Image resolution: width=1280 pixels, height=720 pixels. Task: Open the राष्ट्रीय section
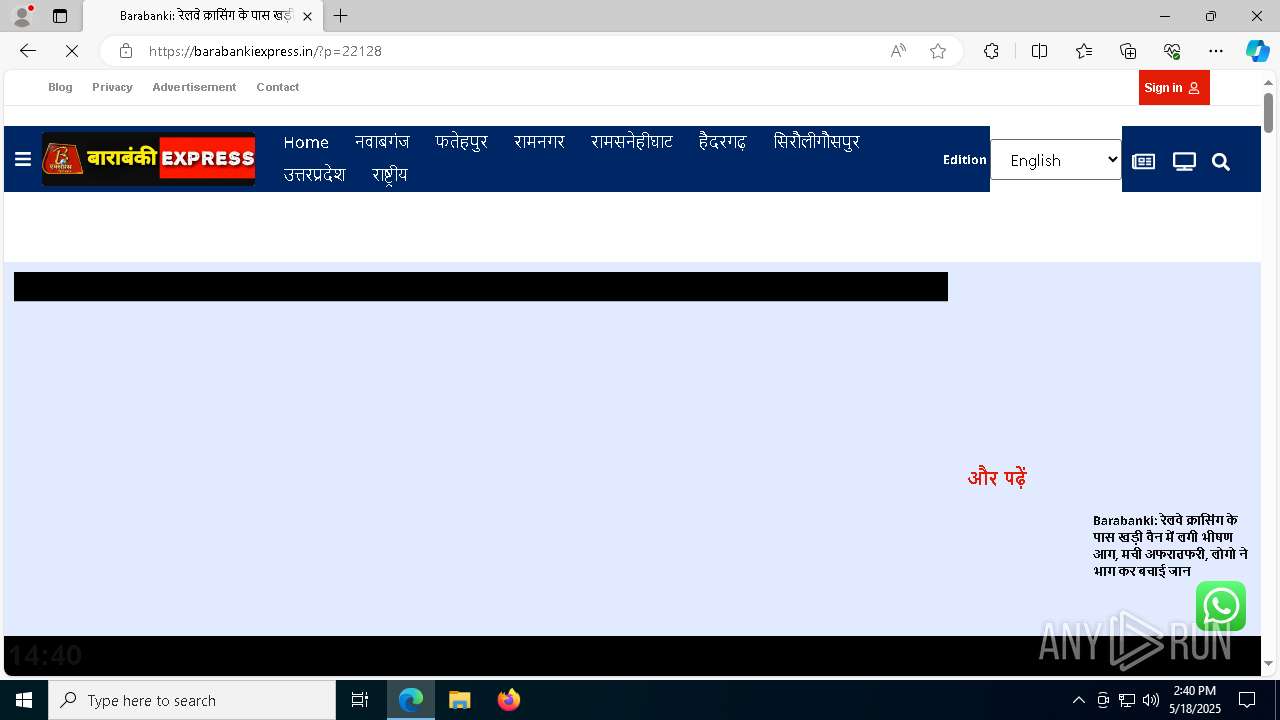390,174
